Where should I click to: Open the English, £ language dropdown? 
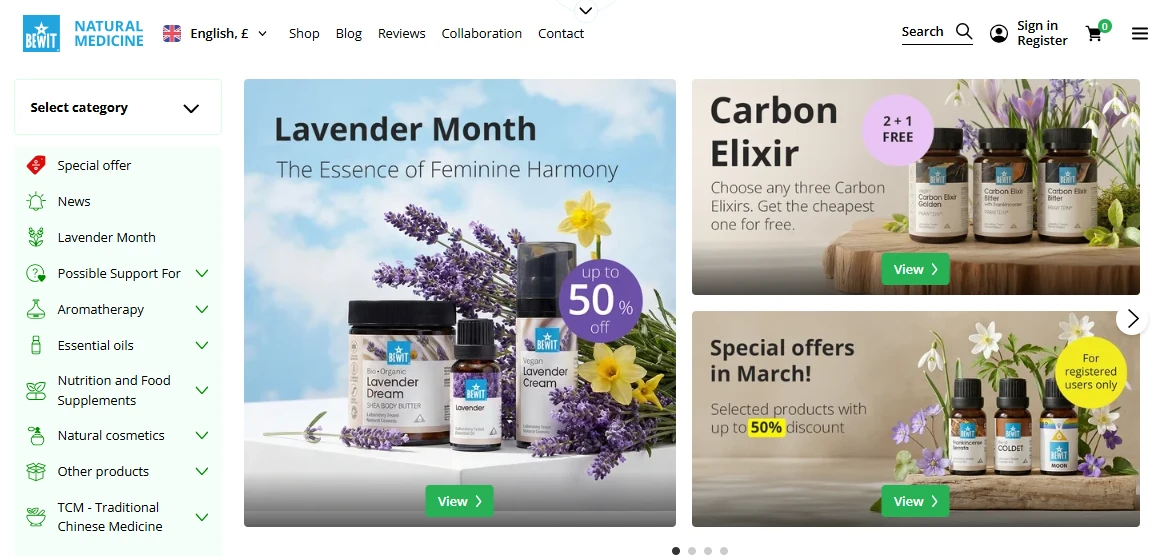coord(215,33)
